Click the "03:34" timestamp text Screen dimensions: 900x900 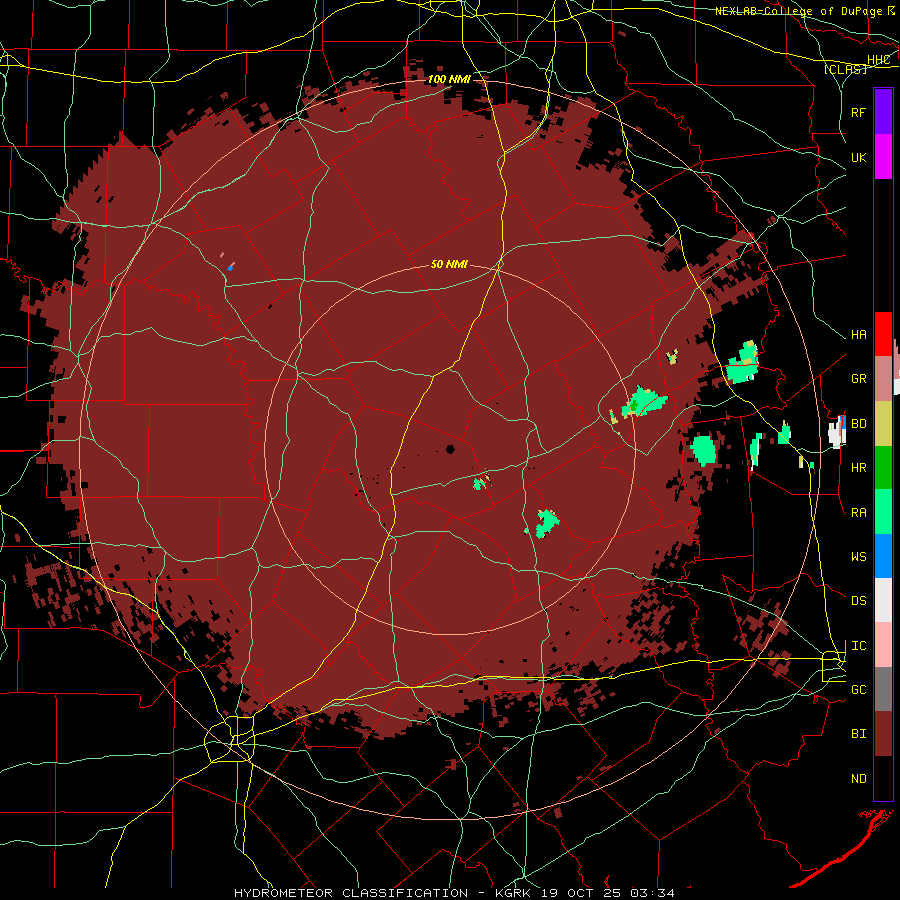click(651, 893)
